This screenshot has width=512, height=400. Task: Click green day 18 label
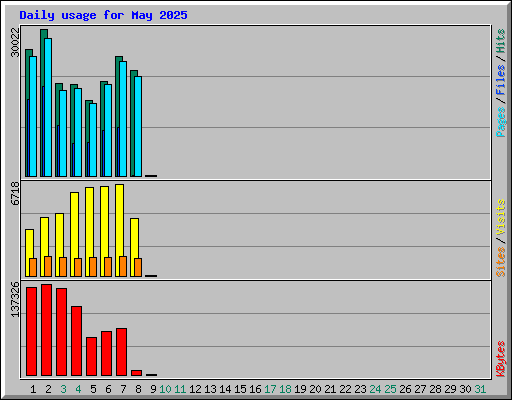285,389
